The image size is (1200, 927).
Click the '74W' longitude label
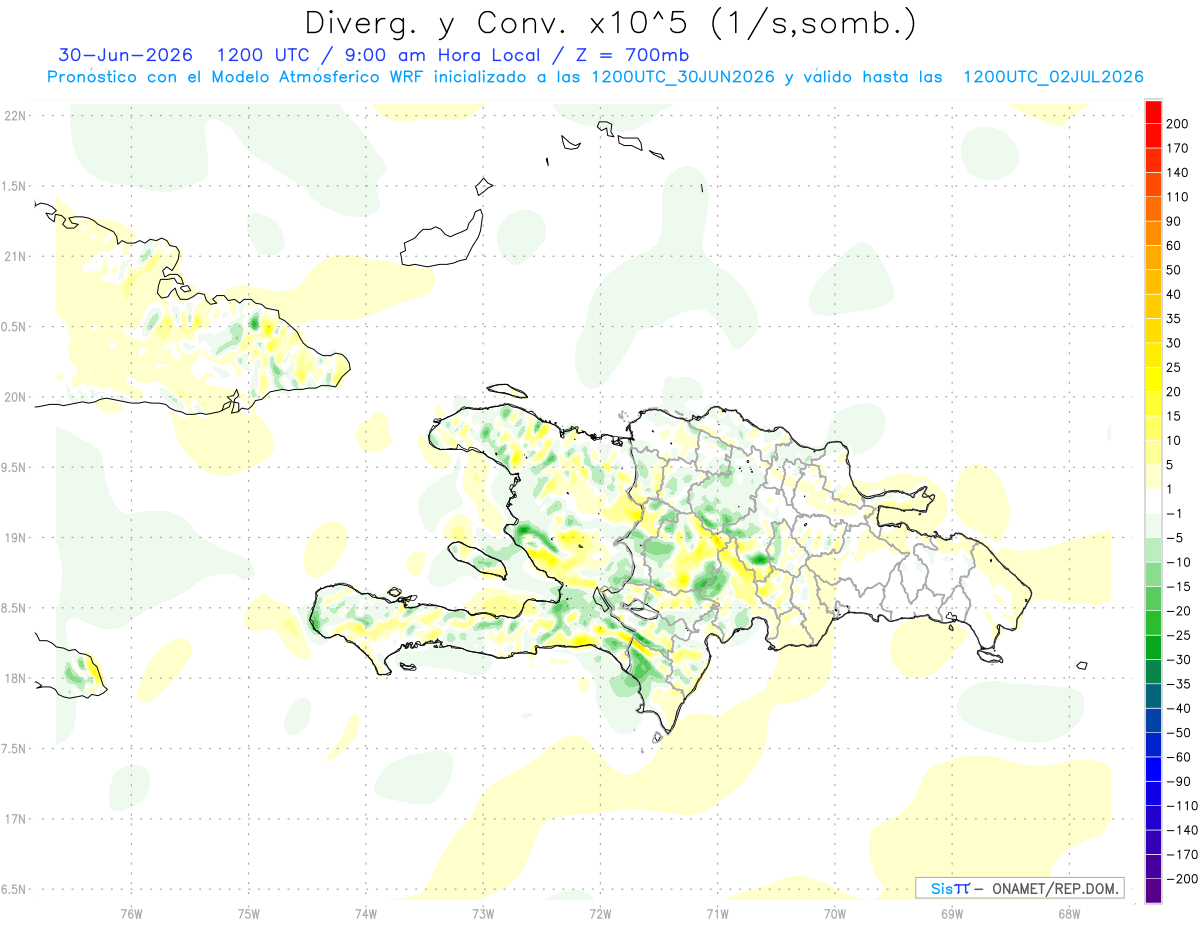[x=366, y=913]
